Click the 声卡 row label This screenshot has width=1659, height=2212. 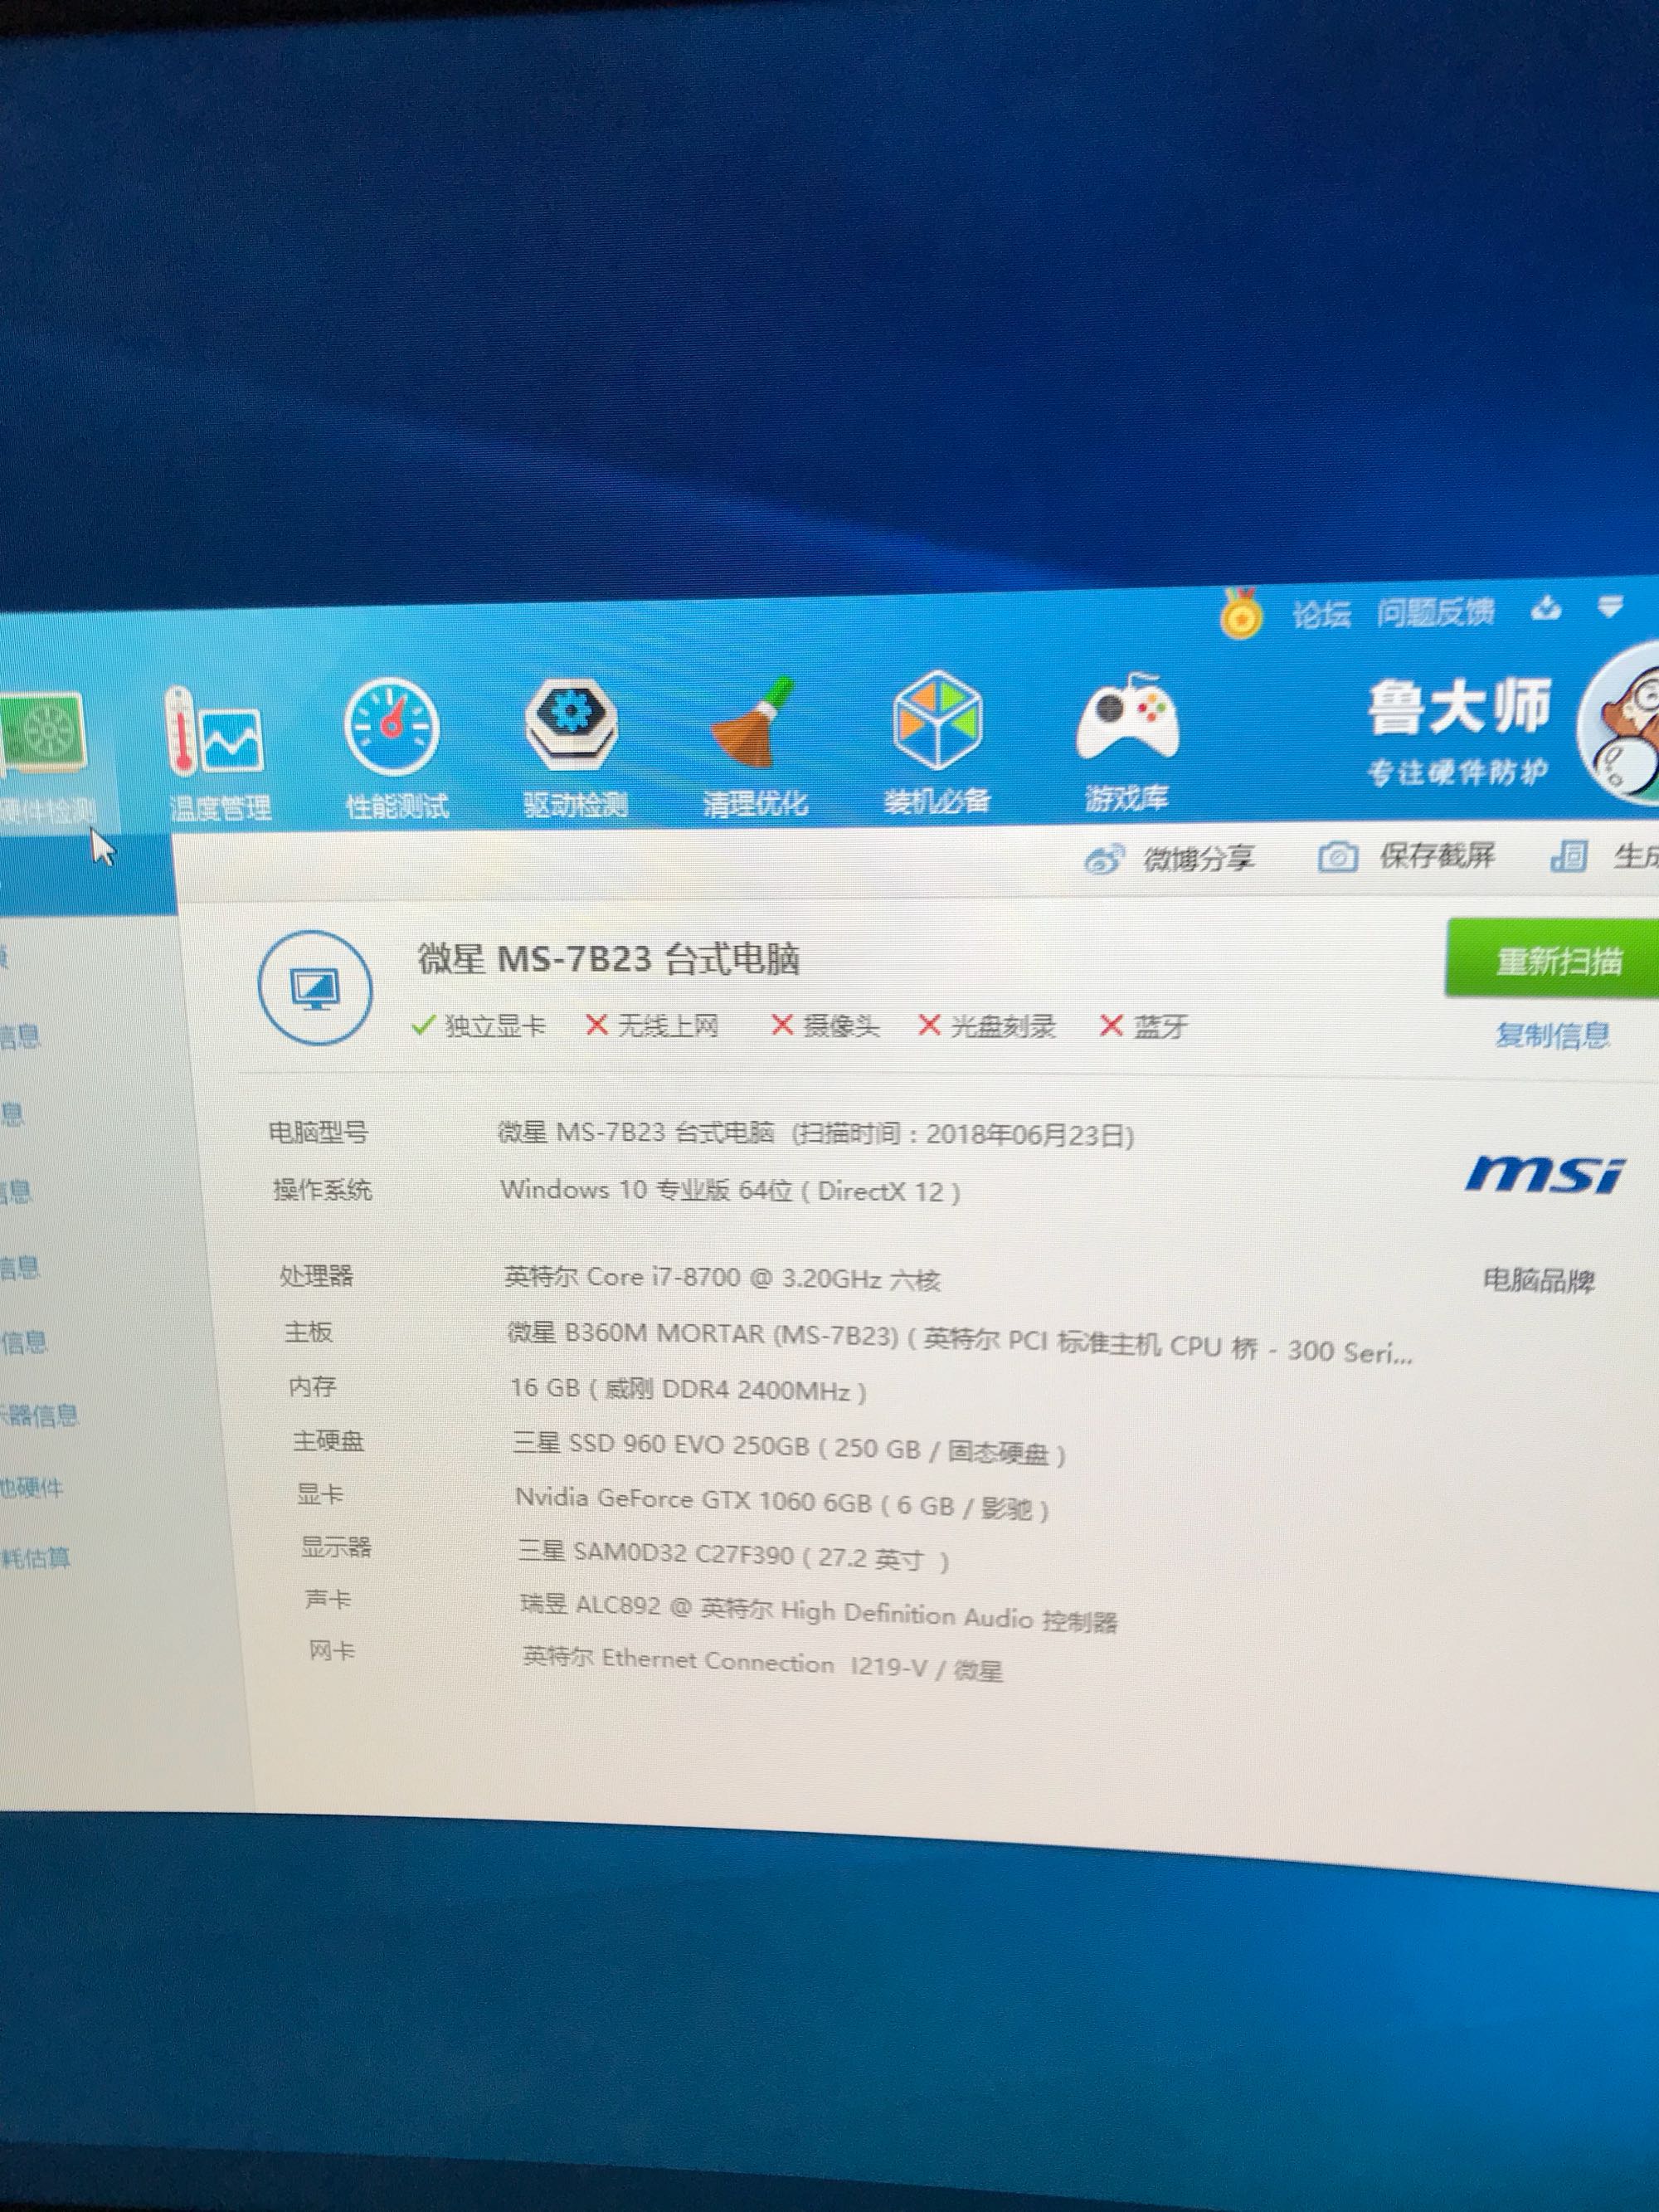click(x=328, y=1599)
